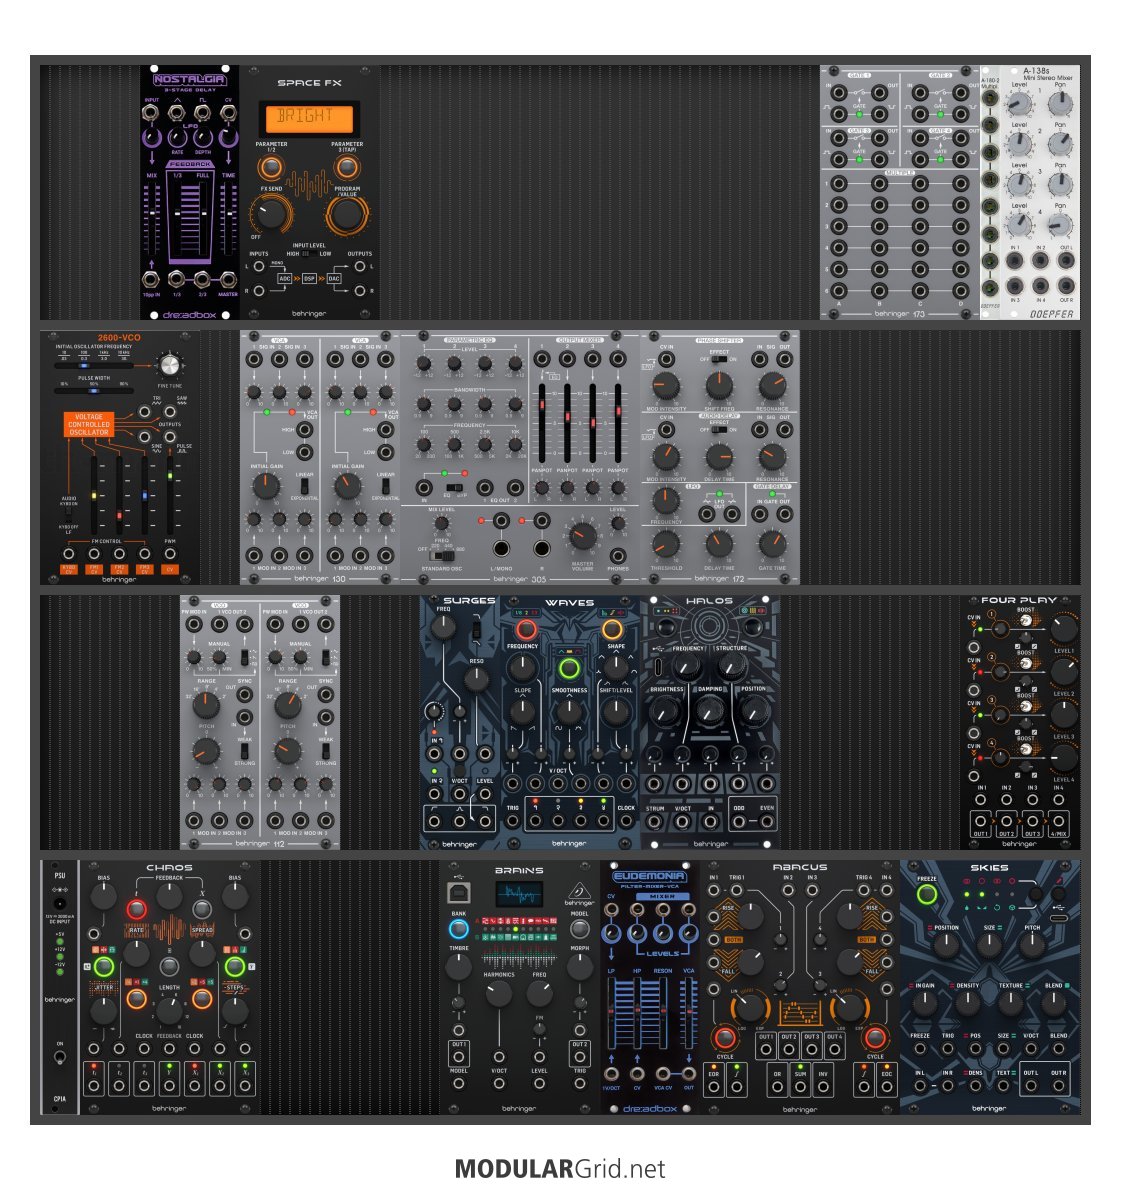Viewport: 1121px width, 1190px height.
Task: Click the Parameter 3 (TAP) button on Space FX
Action: coord(347,167)
